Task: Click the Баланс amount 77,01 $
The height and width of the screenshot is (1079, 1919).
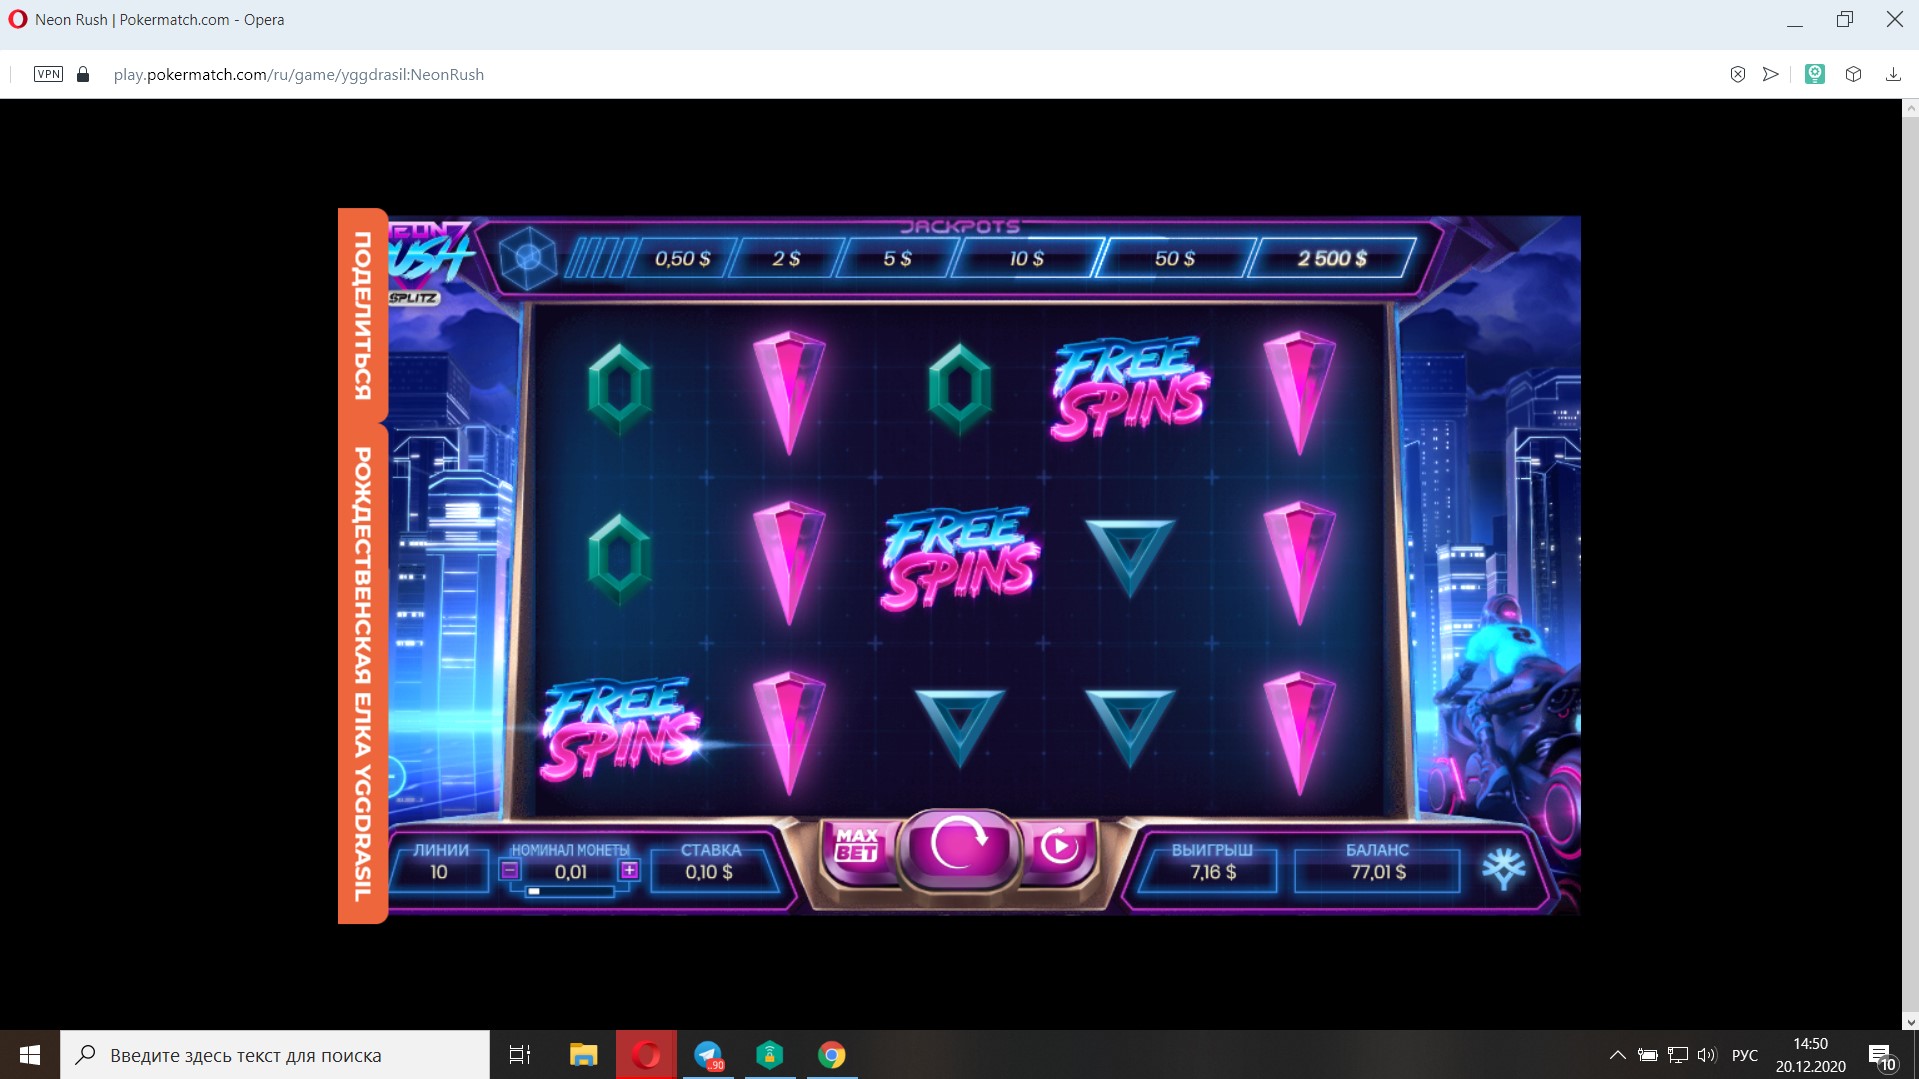Action: click(x=1378, y=872)
